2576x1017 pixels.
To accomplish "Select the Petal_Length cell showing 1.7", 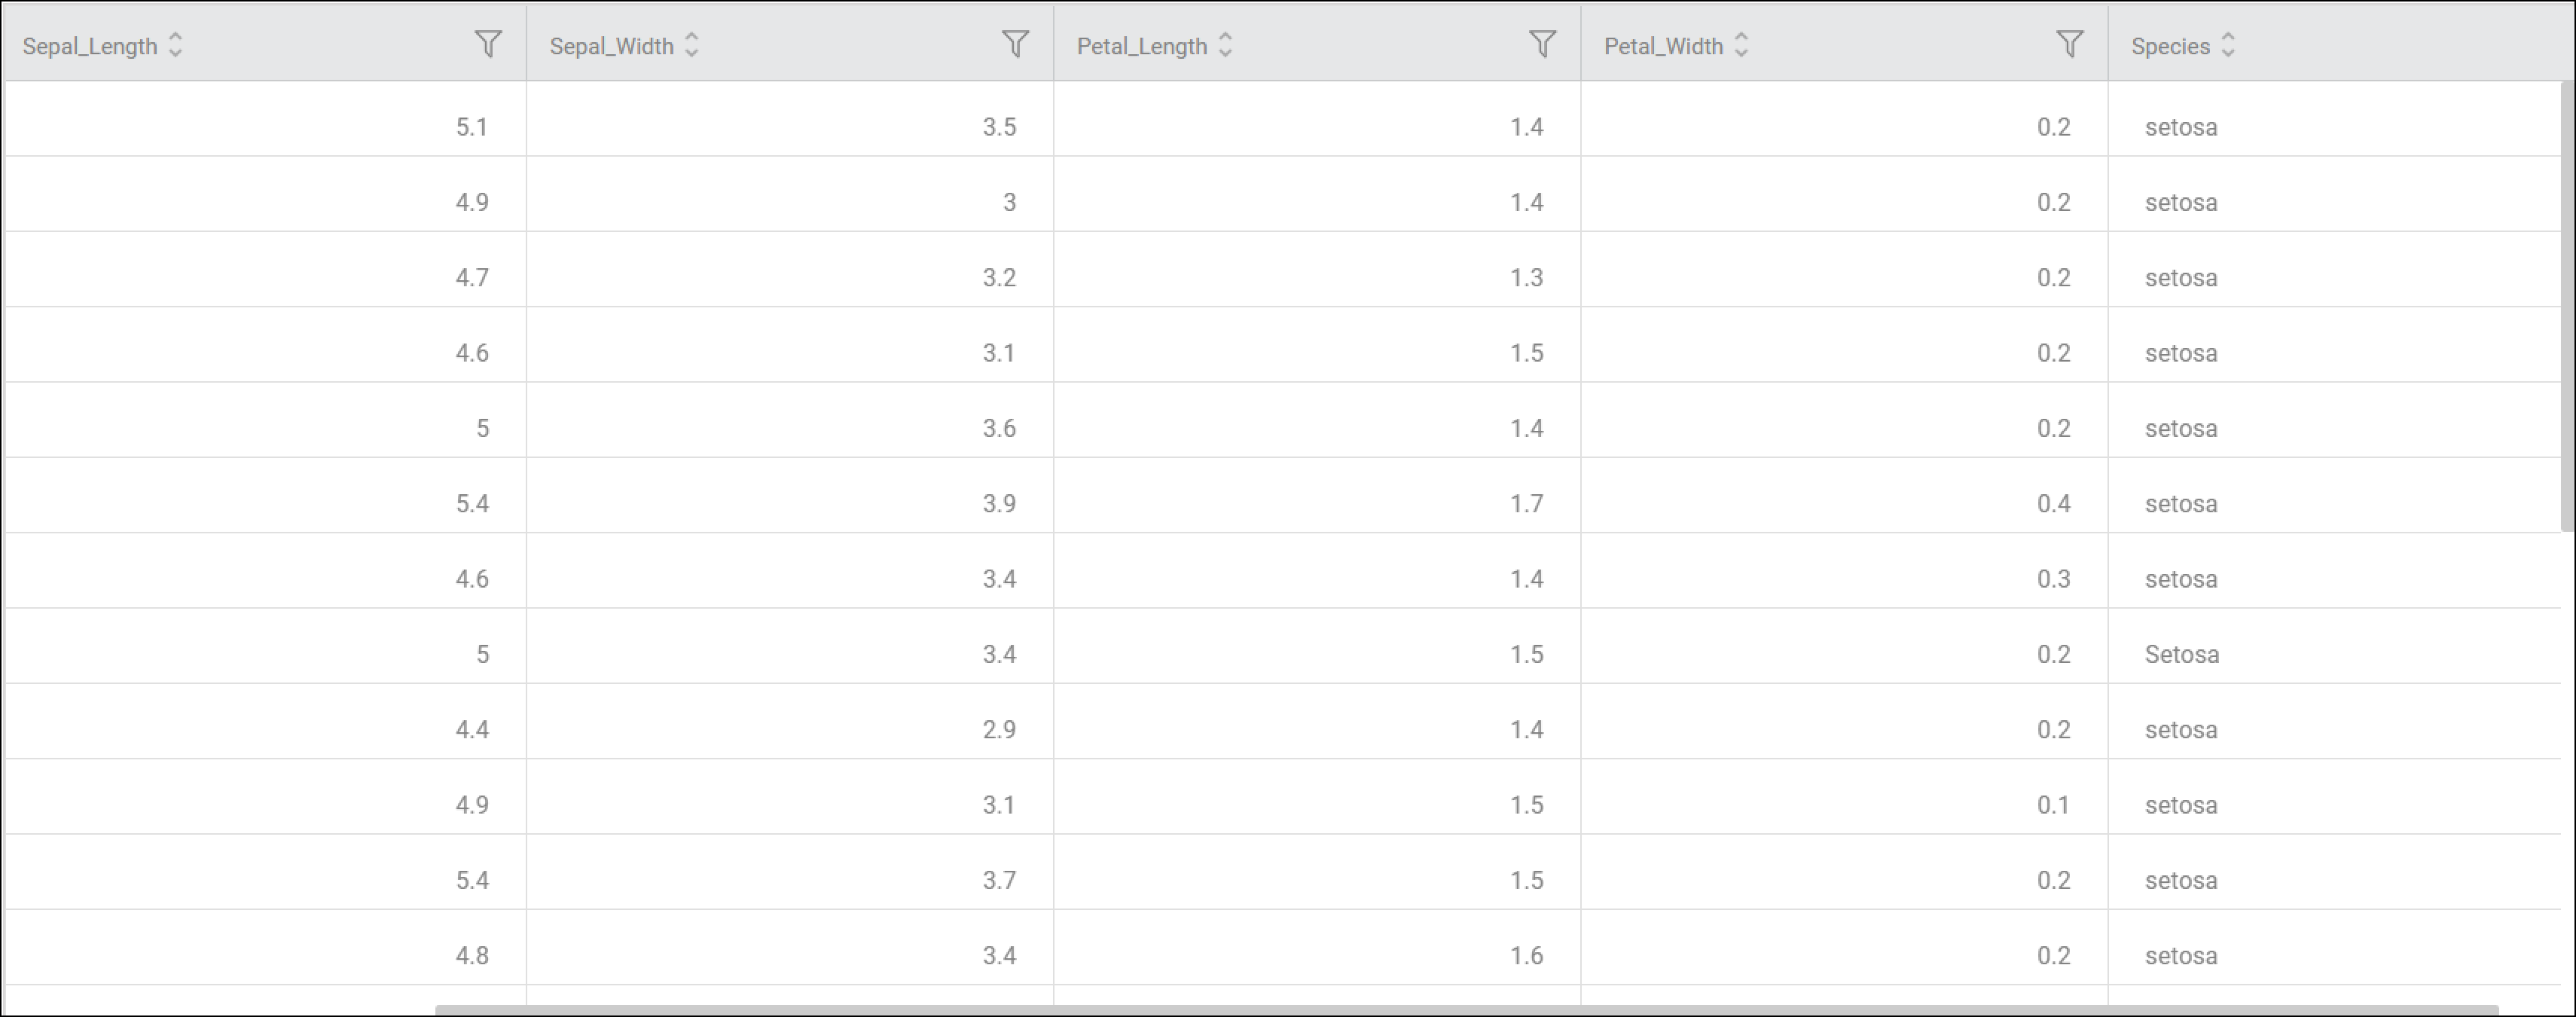I will pyautogui.click(x=1317, y=503).
